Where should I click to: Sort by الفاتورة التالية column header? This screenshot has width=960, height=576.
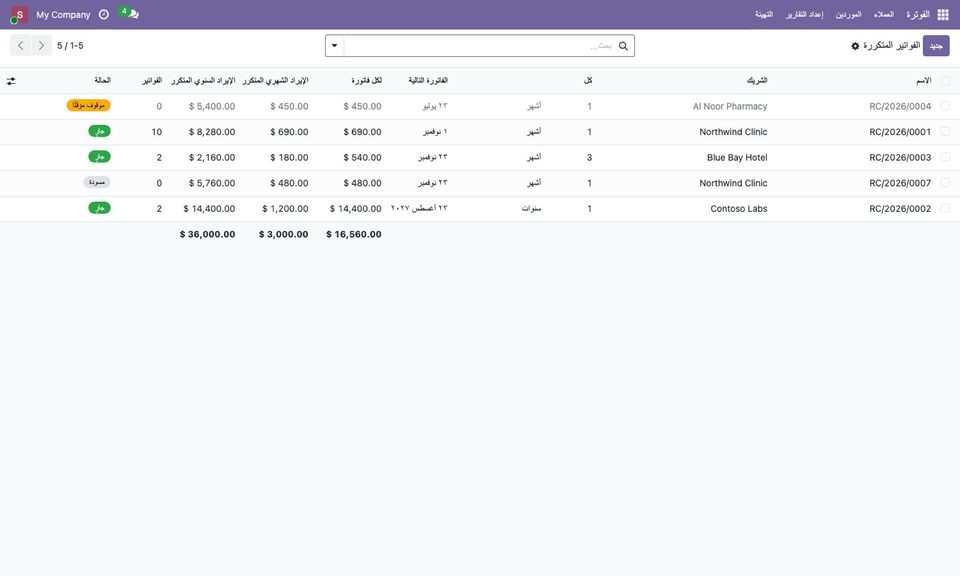click(428, 81)
